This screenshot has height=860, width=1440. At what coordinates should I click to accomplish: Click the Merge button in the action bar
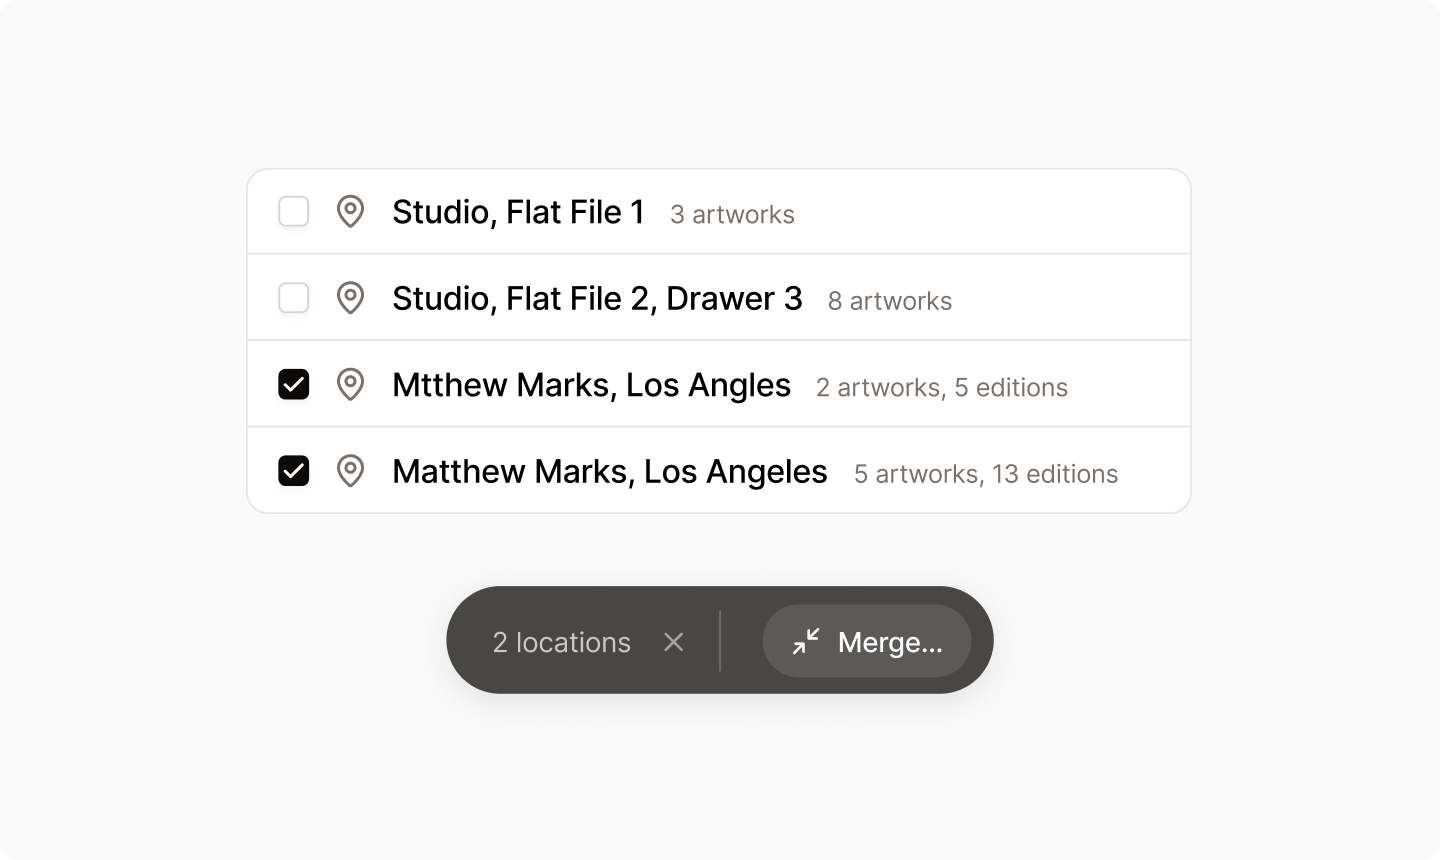[866, 641]
